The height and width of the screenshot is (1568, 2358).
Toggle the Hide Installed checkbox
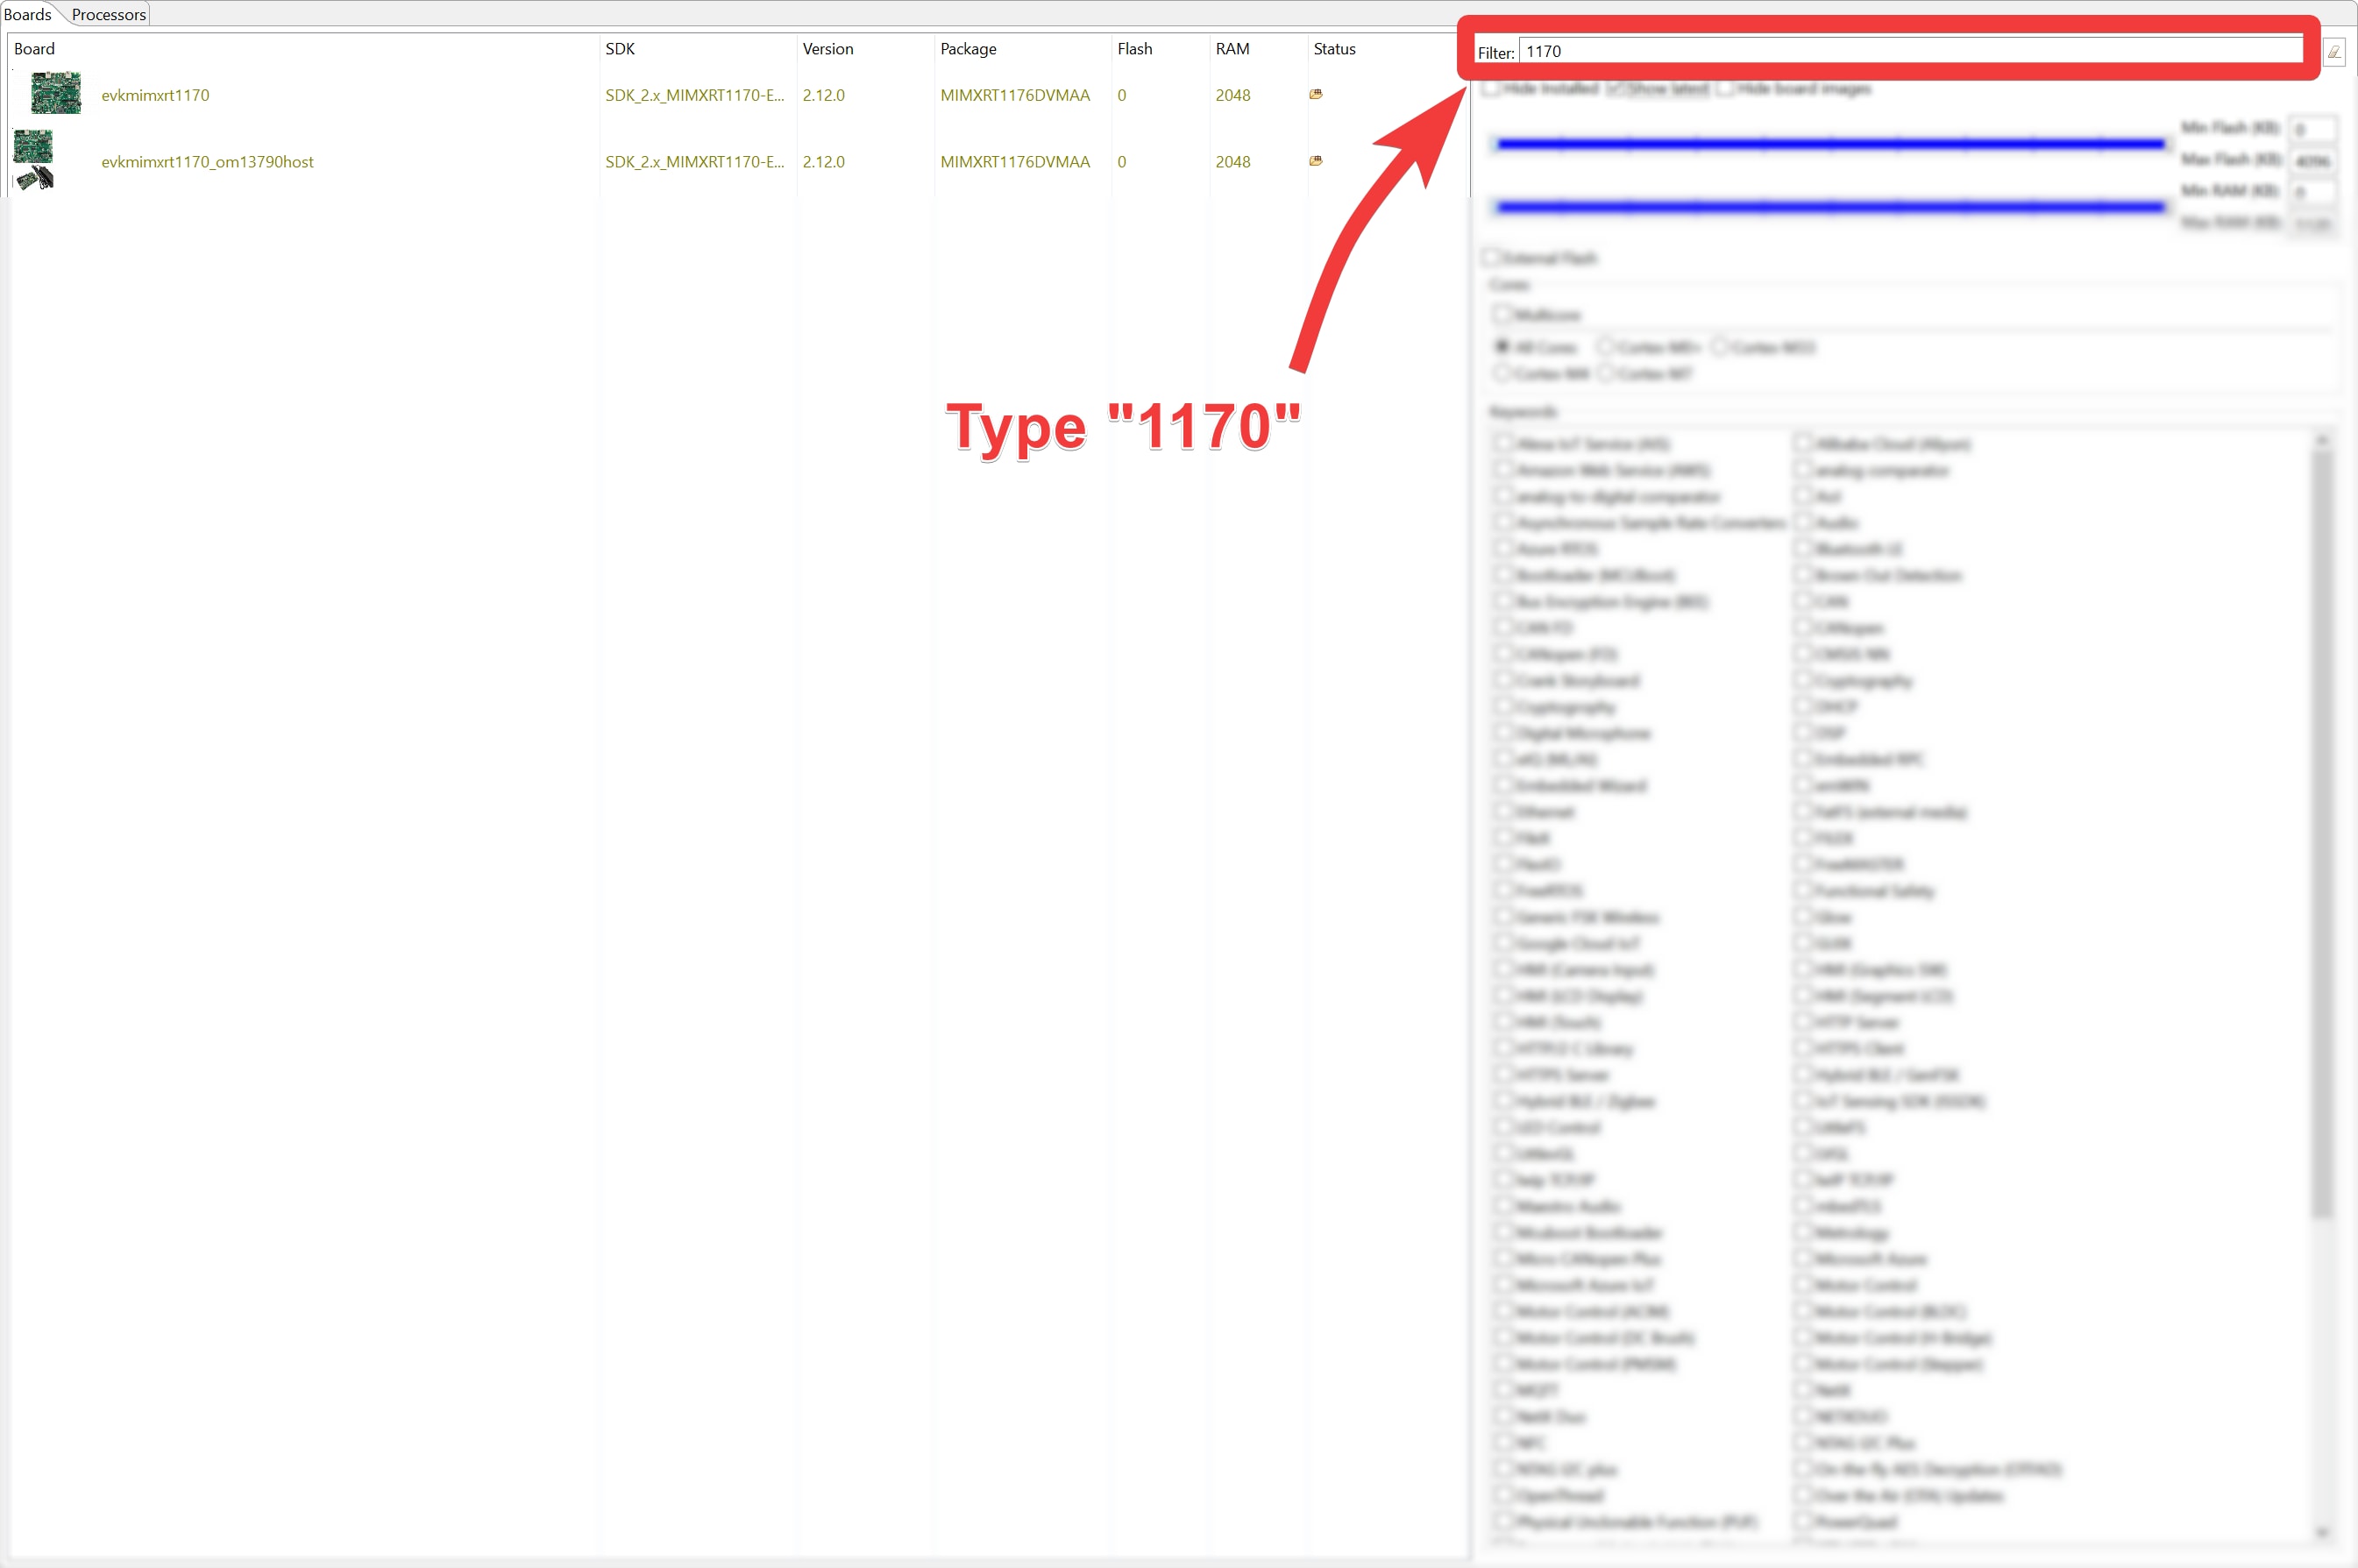point(1491,89)
